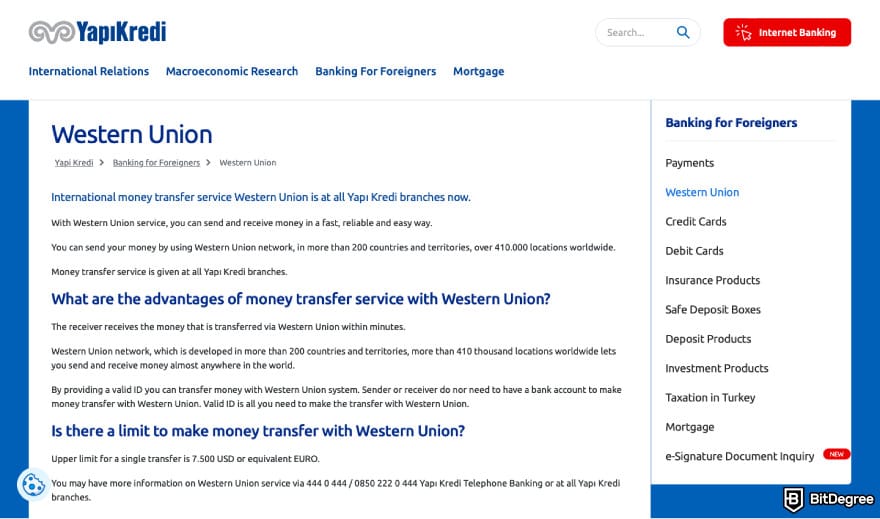Image resolution: width=880 pixels, height=519 pixels.
Task: Click Western Union breadcrumb text
Action: pos(248,163)
